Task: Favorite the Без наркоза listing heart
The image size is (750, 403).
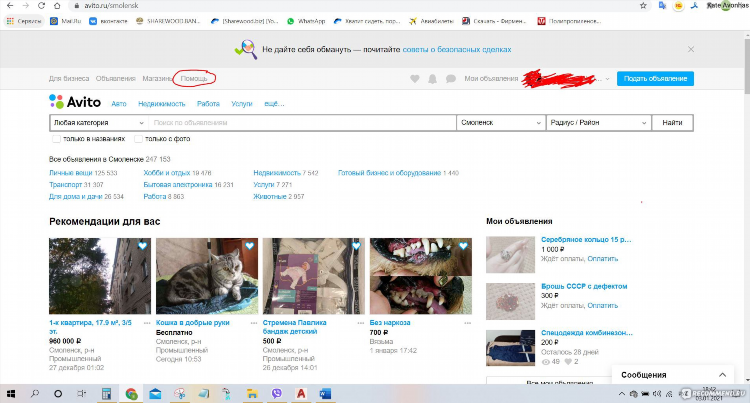Action: click(463, 246)
